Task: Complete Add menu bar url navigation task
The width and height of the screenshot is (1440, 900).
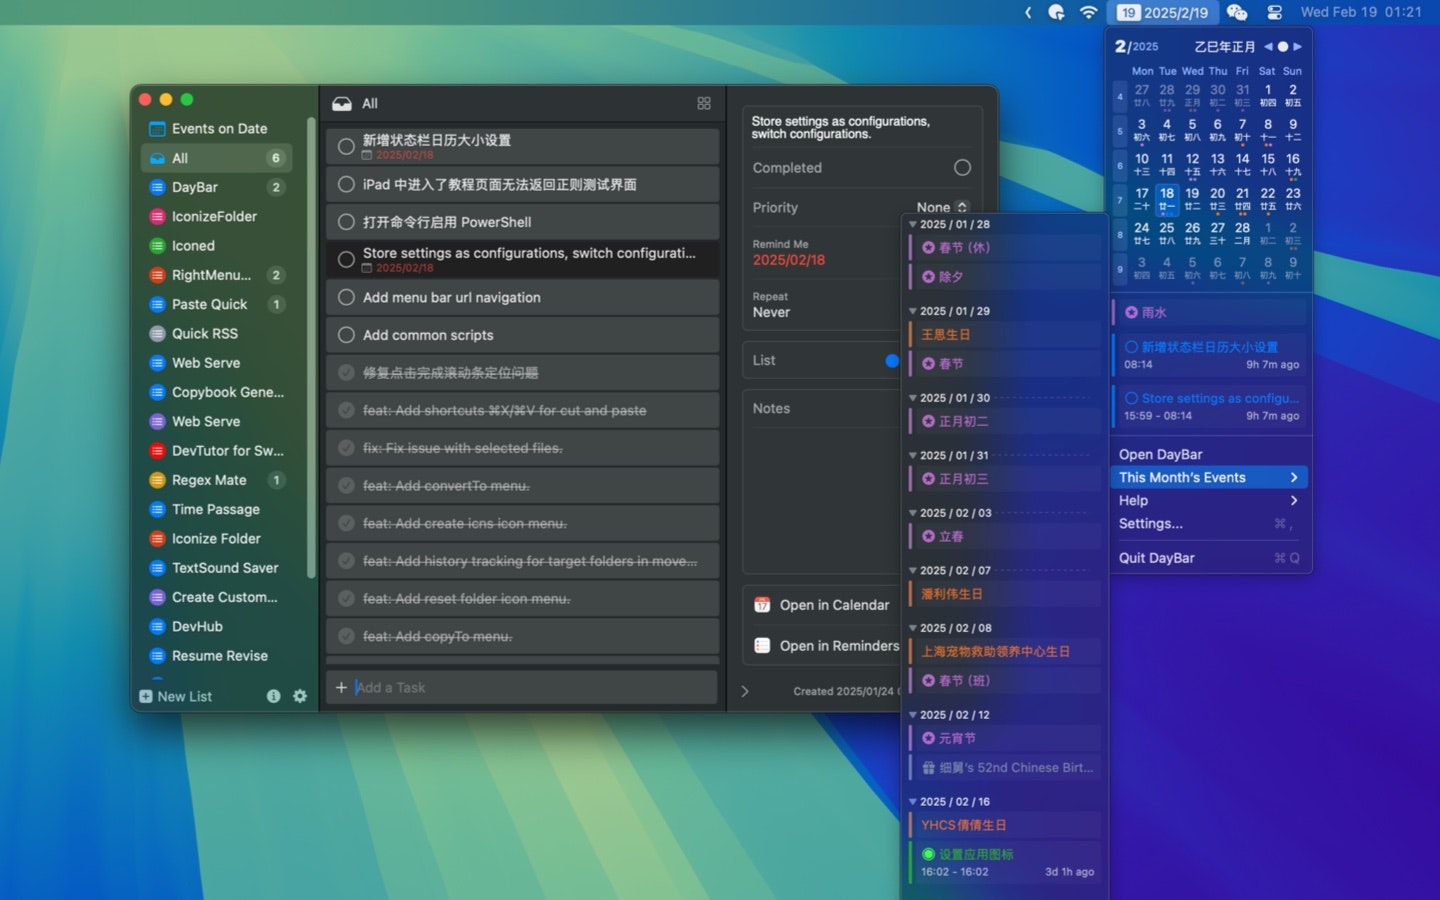Action: pyautogui.click(x=346, y=297)
